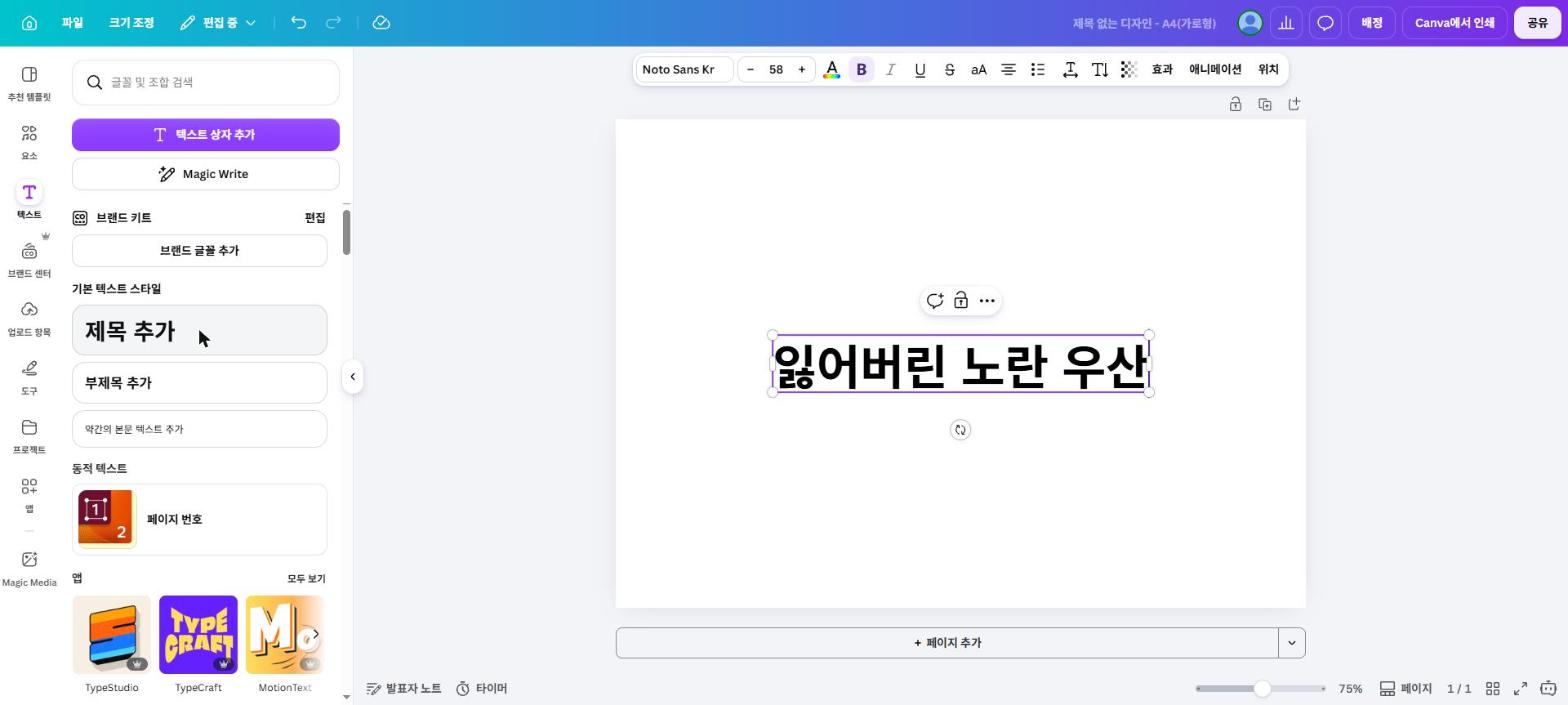Open grid view of pages

coord(1492,689)
